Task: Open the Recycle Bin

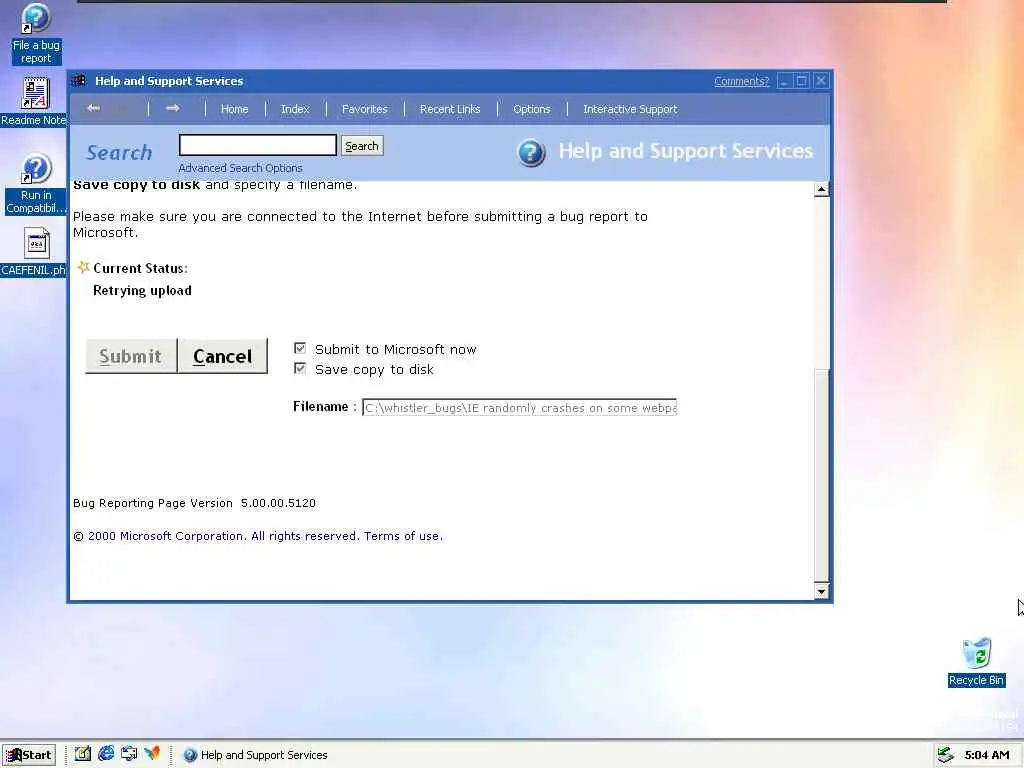Action: (x=976, y=662)
